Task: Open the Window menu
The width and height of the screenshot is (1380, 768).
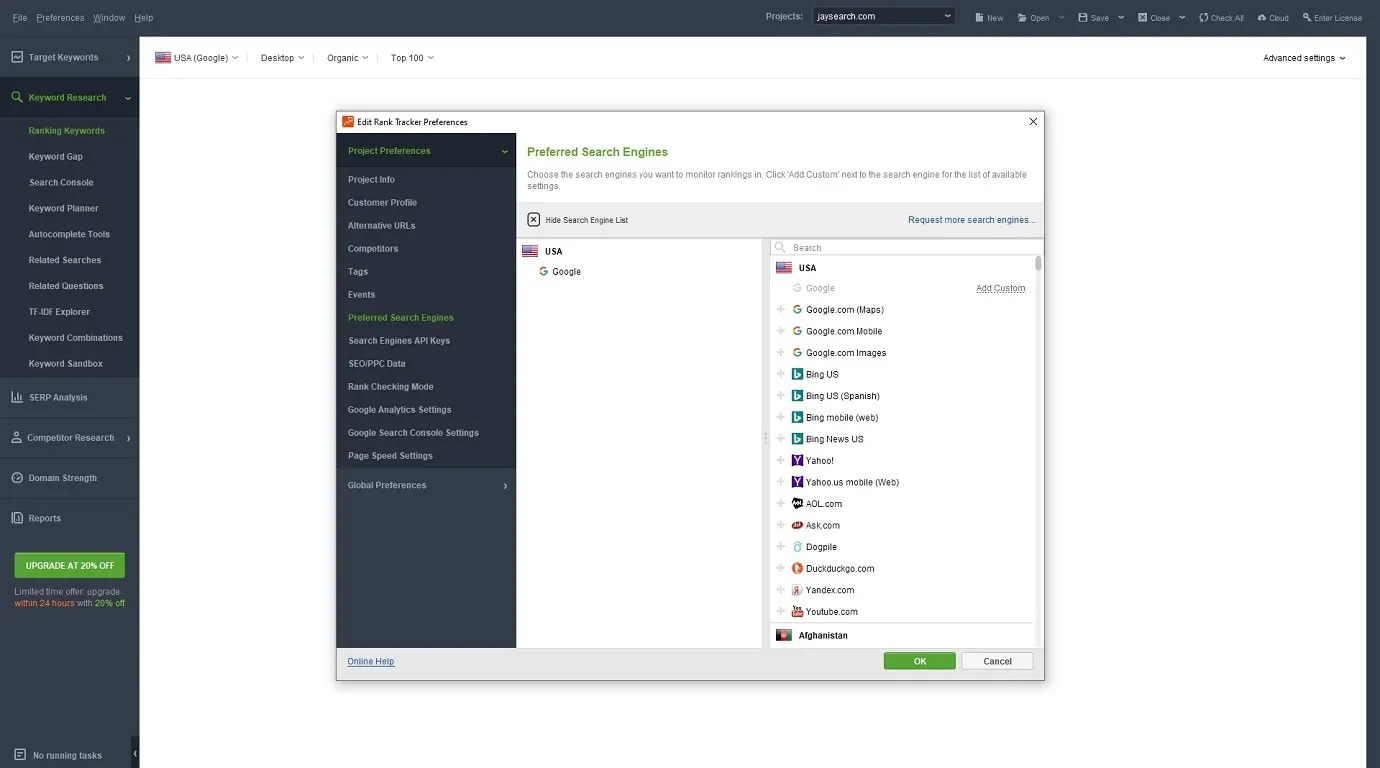Action: click(x=109, y=18)
